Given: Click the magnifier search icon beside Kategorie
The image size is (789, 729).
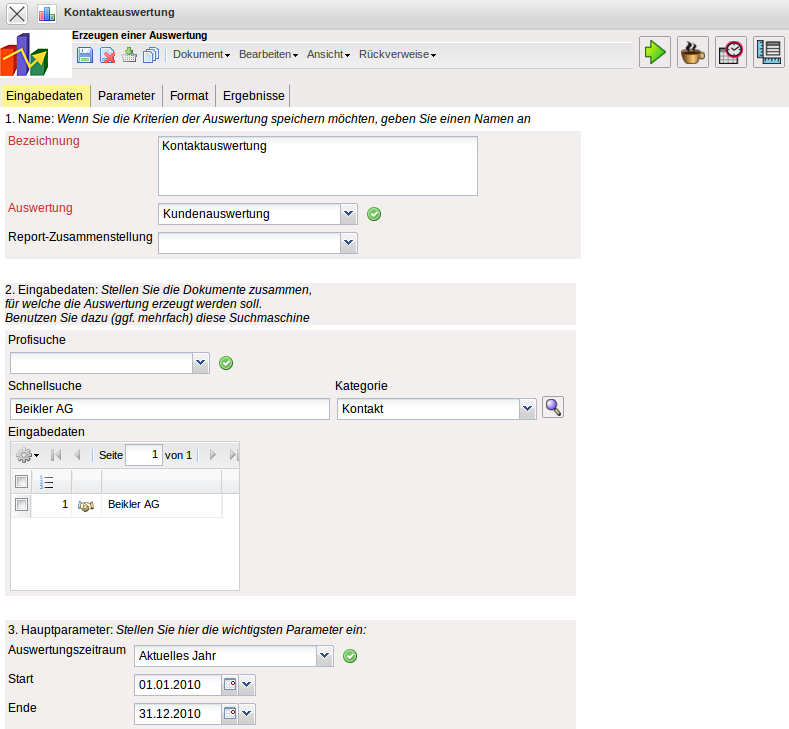Looking at the screenshot, I should tap(552, 408).
